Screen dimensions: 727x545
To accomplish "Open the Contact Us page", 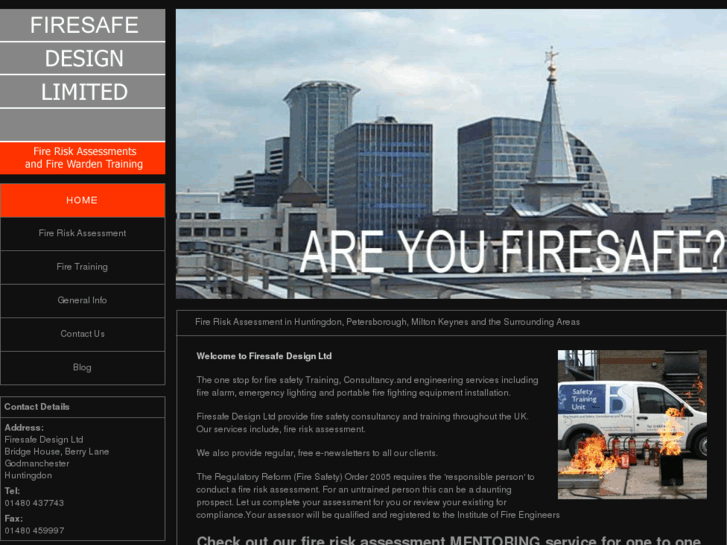I will (82, 334).
